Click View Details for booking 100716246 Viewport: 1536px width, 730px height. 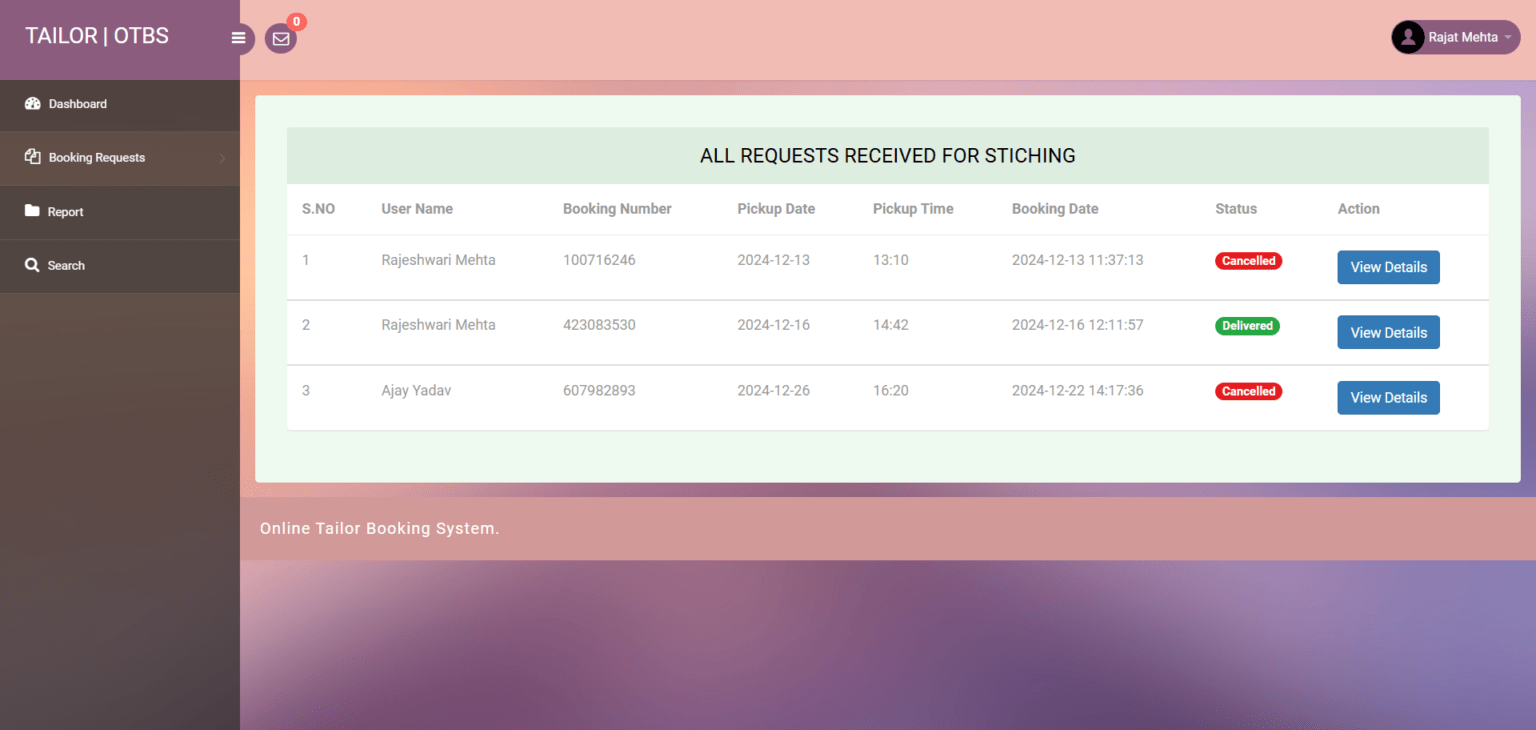coord(1388,267)
